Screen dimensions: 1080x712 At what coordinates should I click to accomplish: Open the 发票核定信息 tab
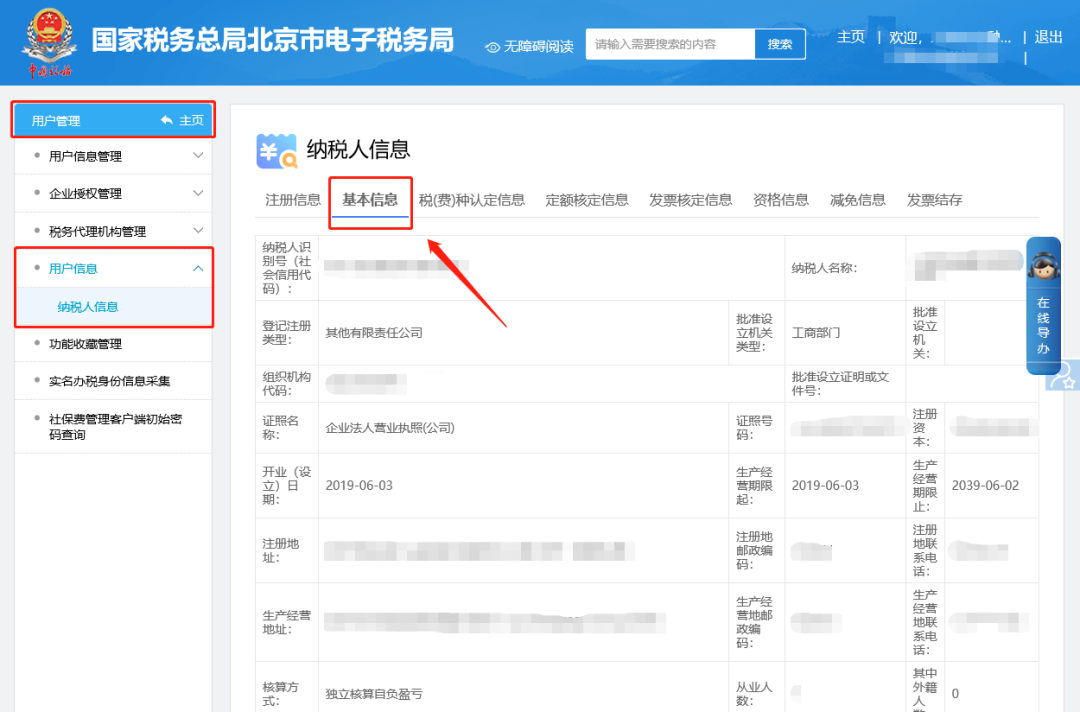tap(690, 200)
